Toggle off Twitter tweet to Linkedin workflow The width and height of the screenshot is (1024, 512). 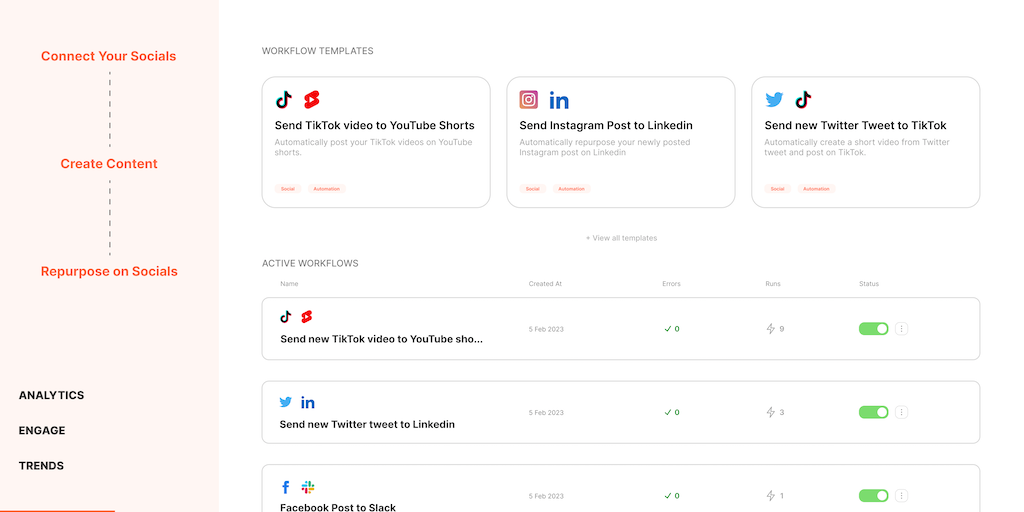coord(873,412)
